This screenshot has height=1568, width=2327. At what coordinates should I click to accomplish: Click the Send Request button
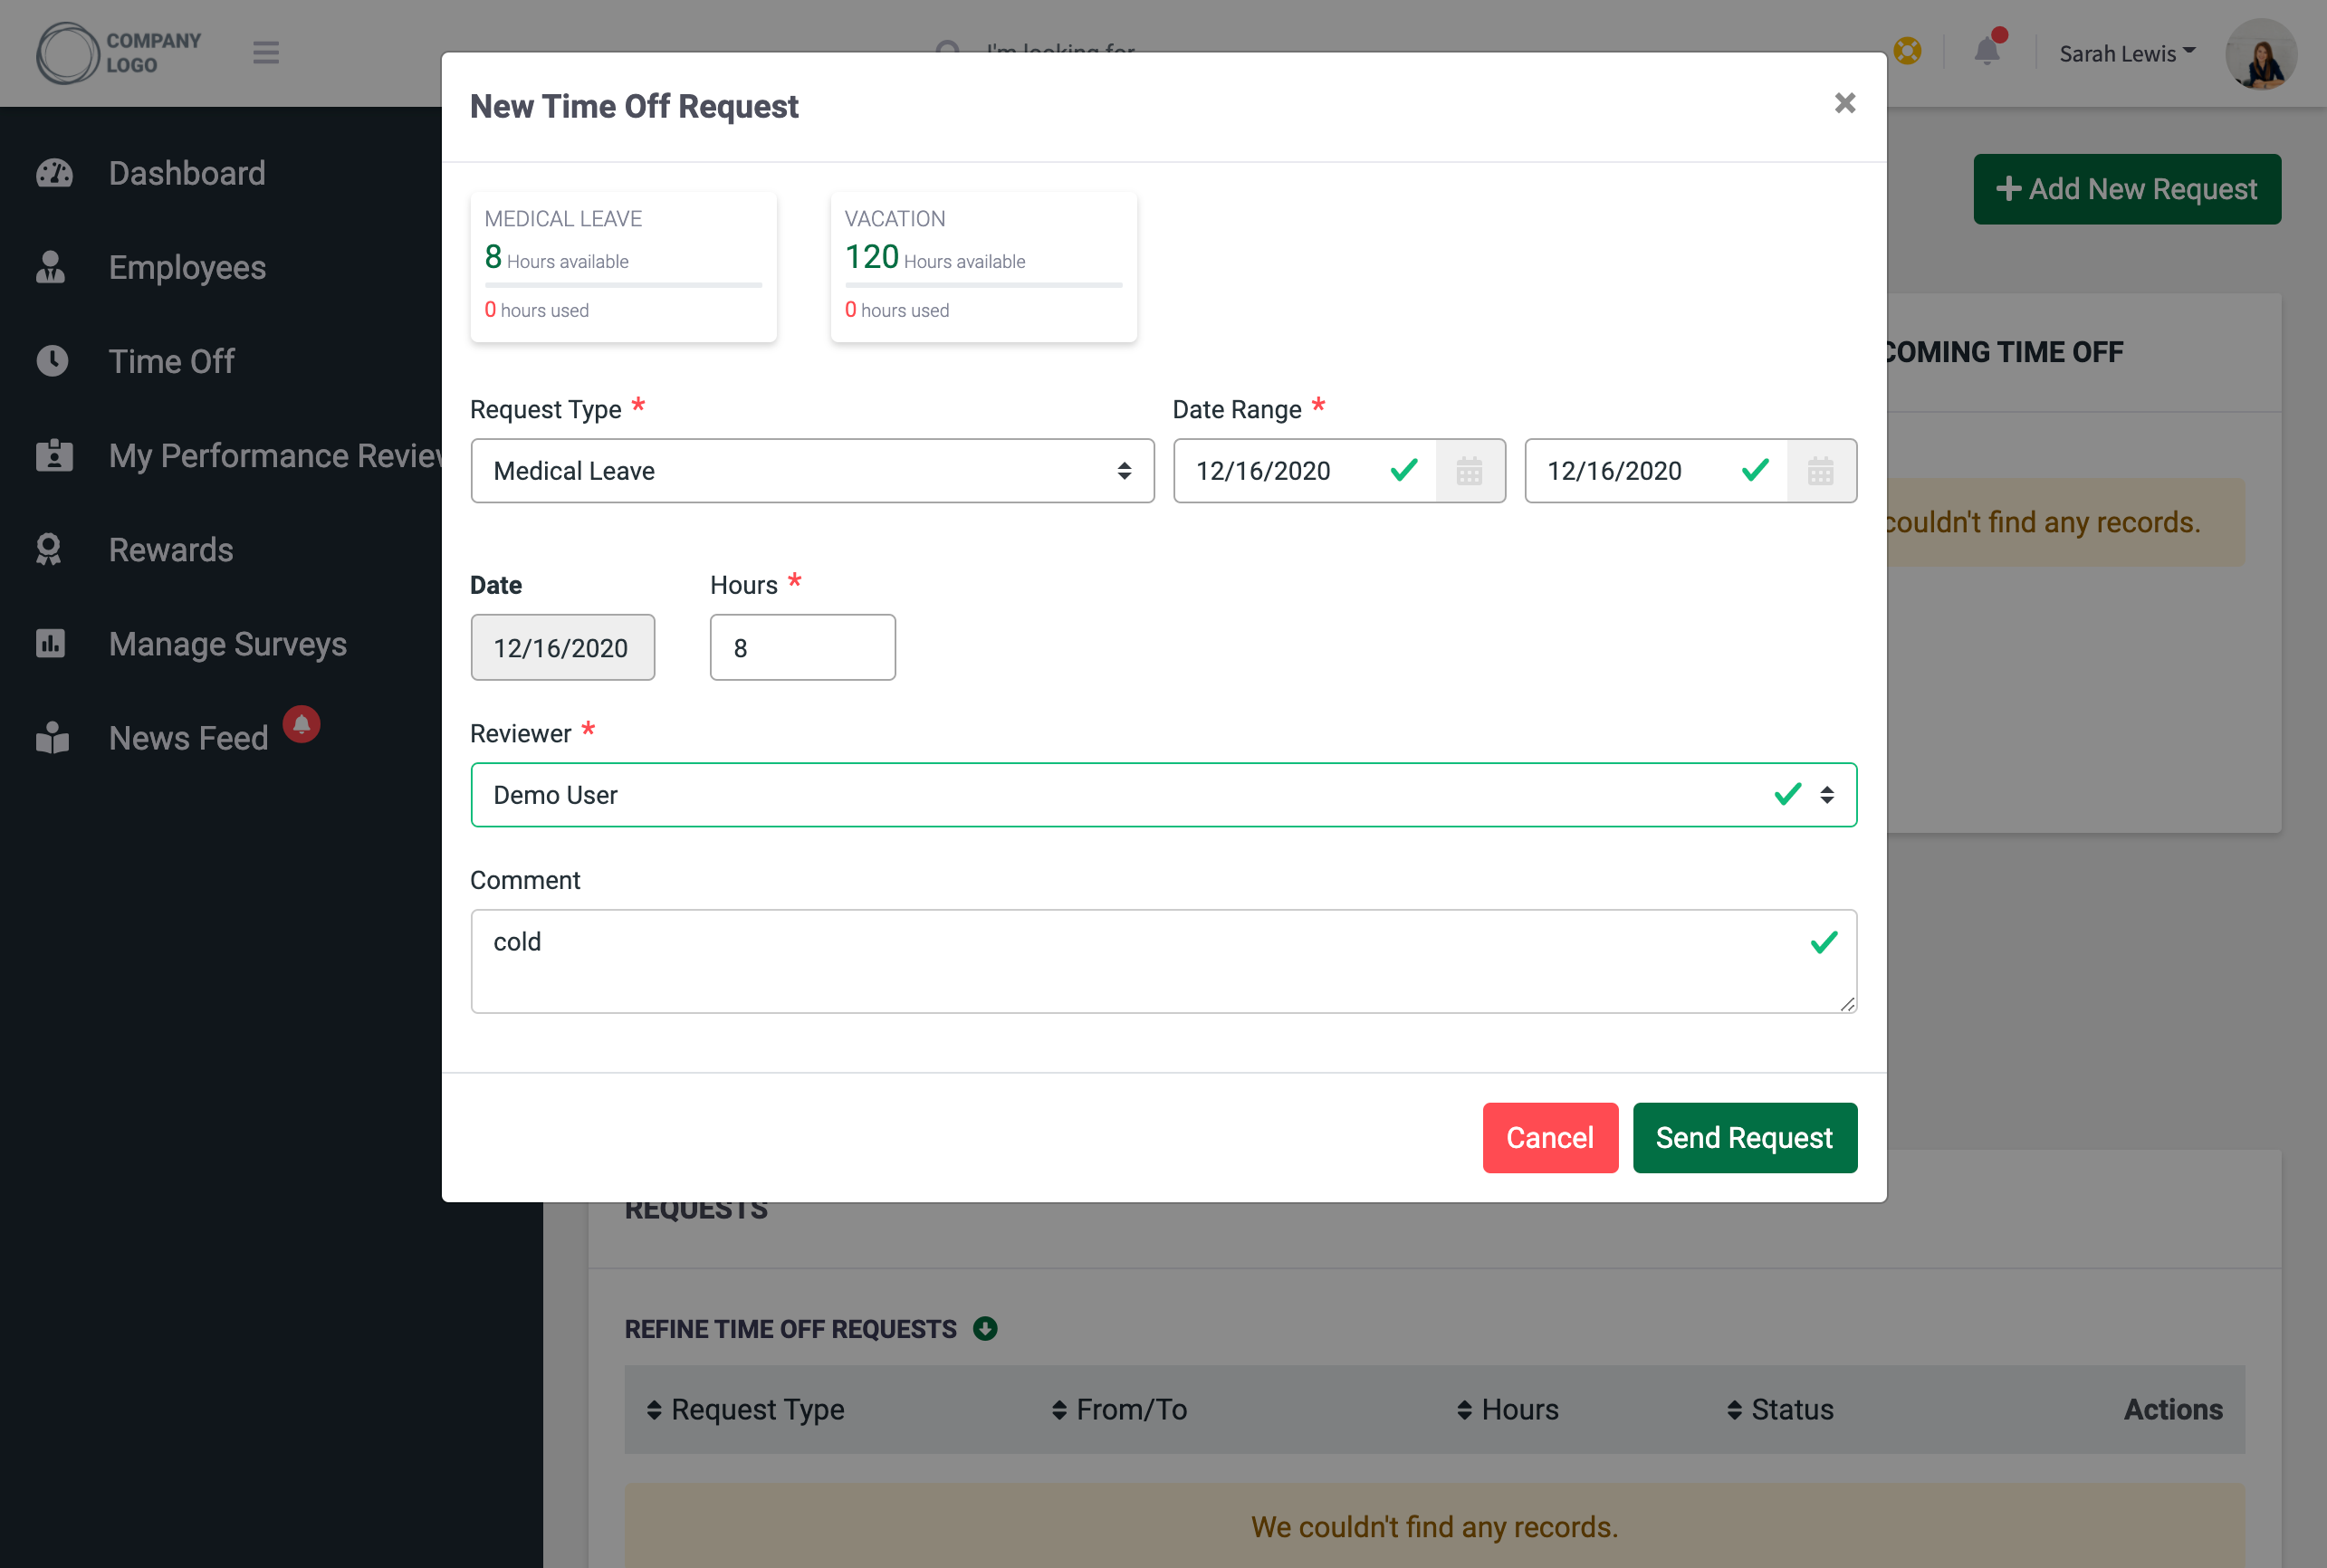pos(1745,1137)
